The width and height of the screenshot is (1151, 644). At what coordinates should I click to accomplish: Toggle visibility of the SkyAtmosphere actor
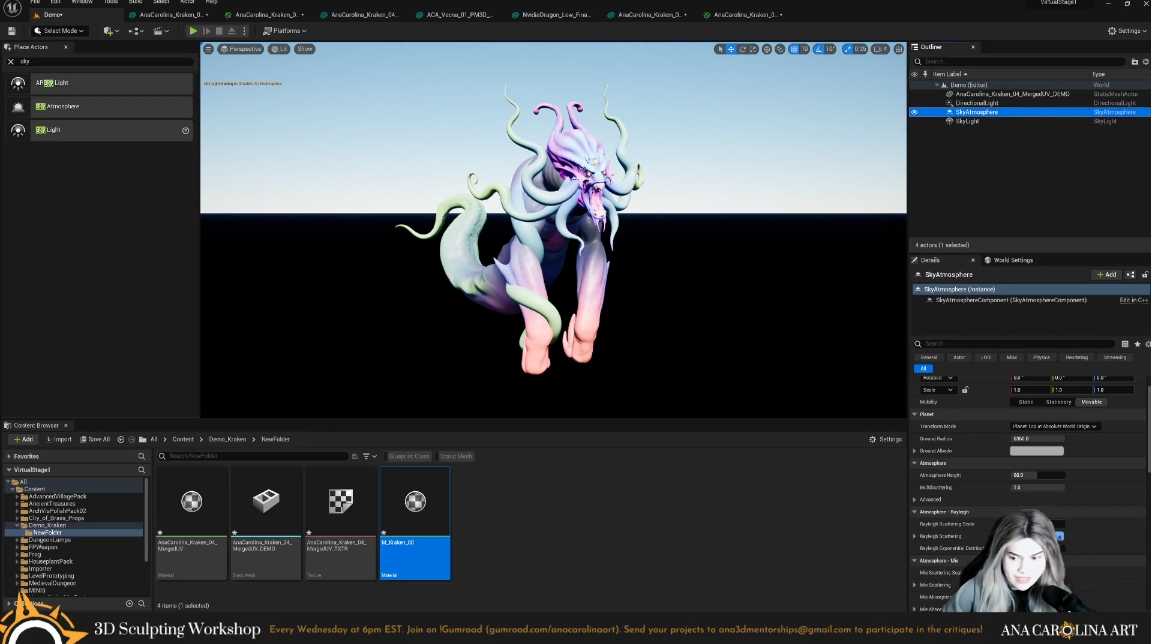pos(914,112)
